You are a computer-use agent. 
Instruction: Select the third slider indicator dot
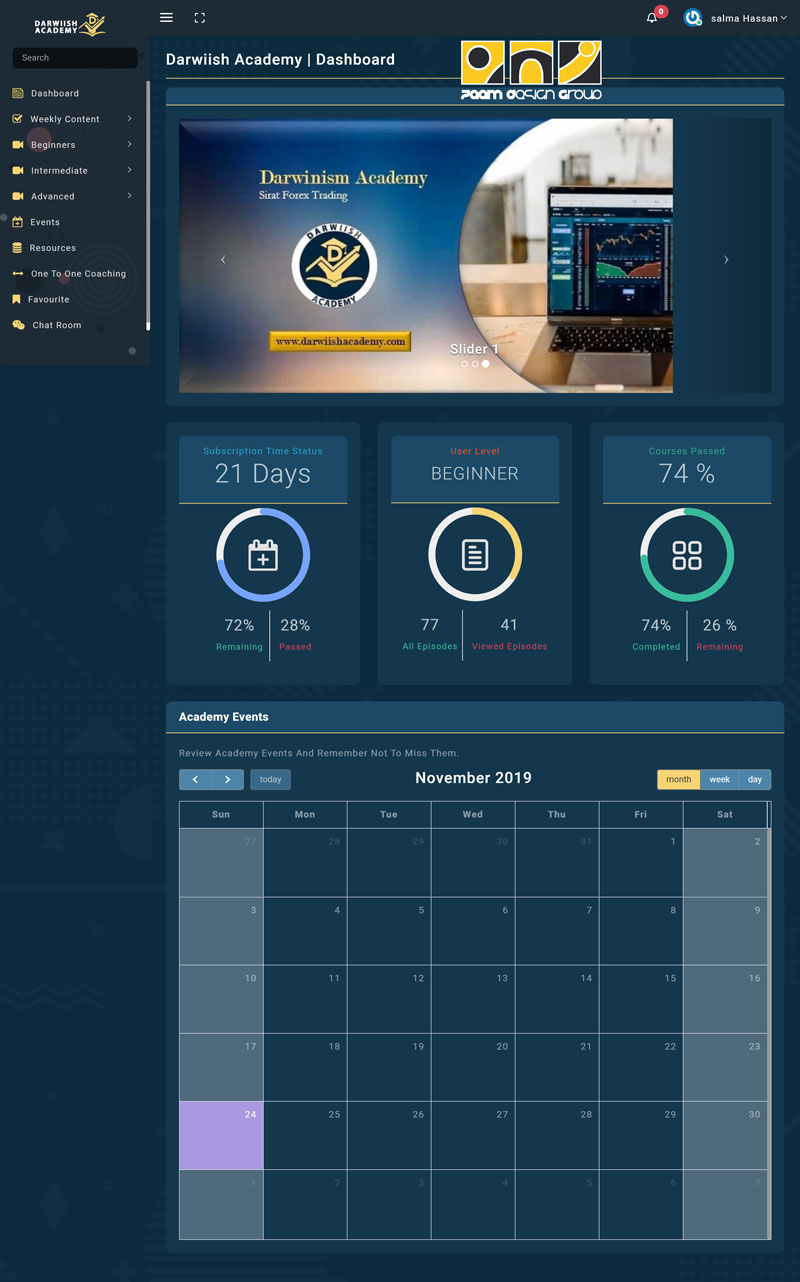(x=486, y=364)
